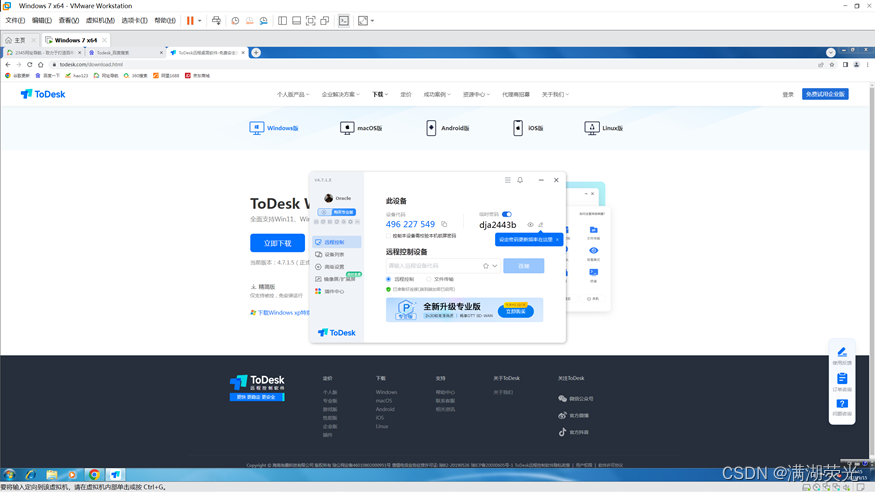Click VMware unity mode icon
The width and height of the screenshot is (875, 492).
point(325,21)
